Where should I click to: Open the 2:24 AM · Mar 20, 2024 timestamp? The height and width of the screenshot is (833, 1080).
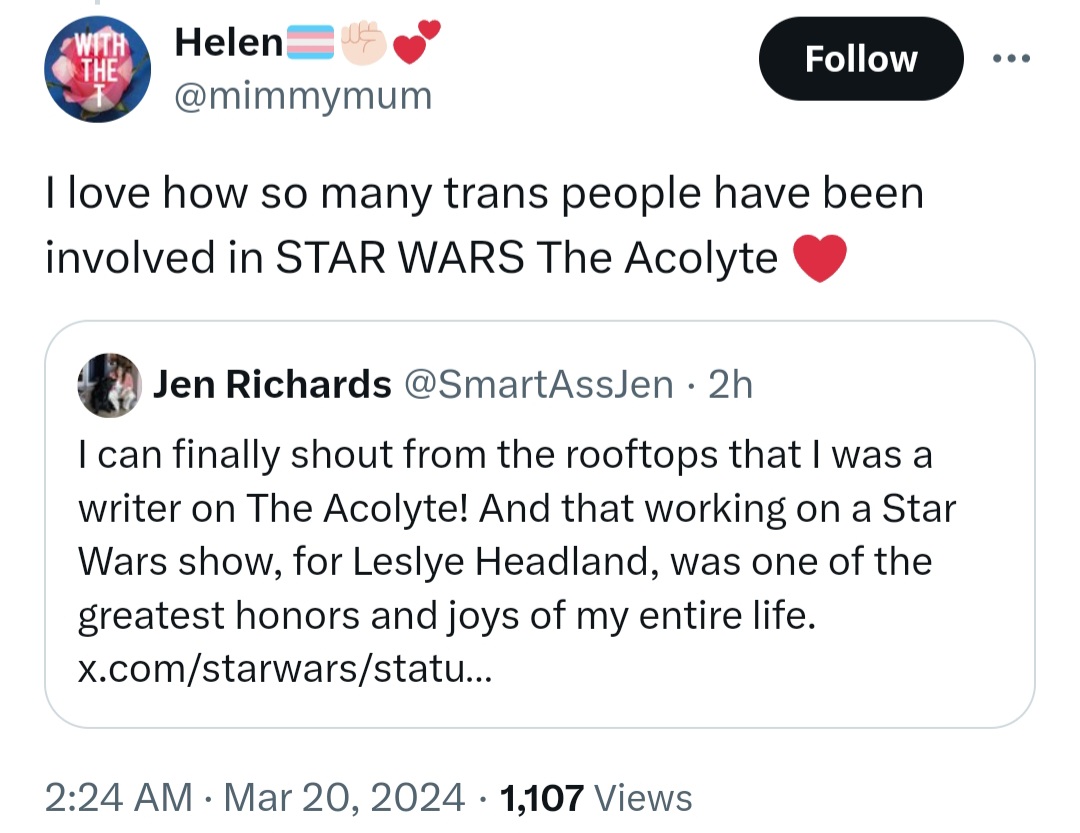click(x=254, y=798)
